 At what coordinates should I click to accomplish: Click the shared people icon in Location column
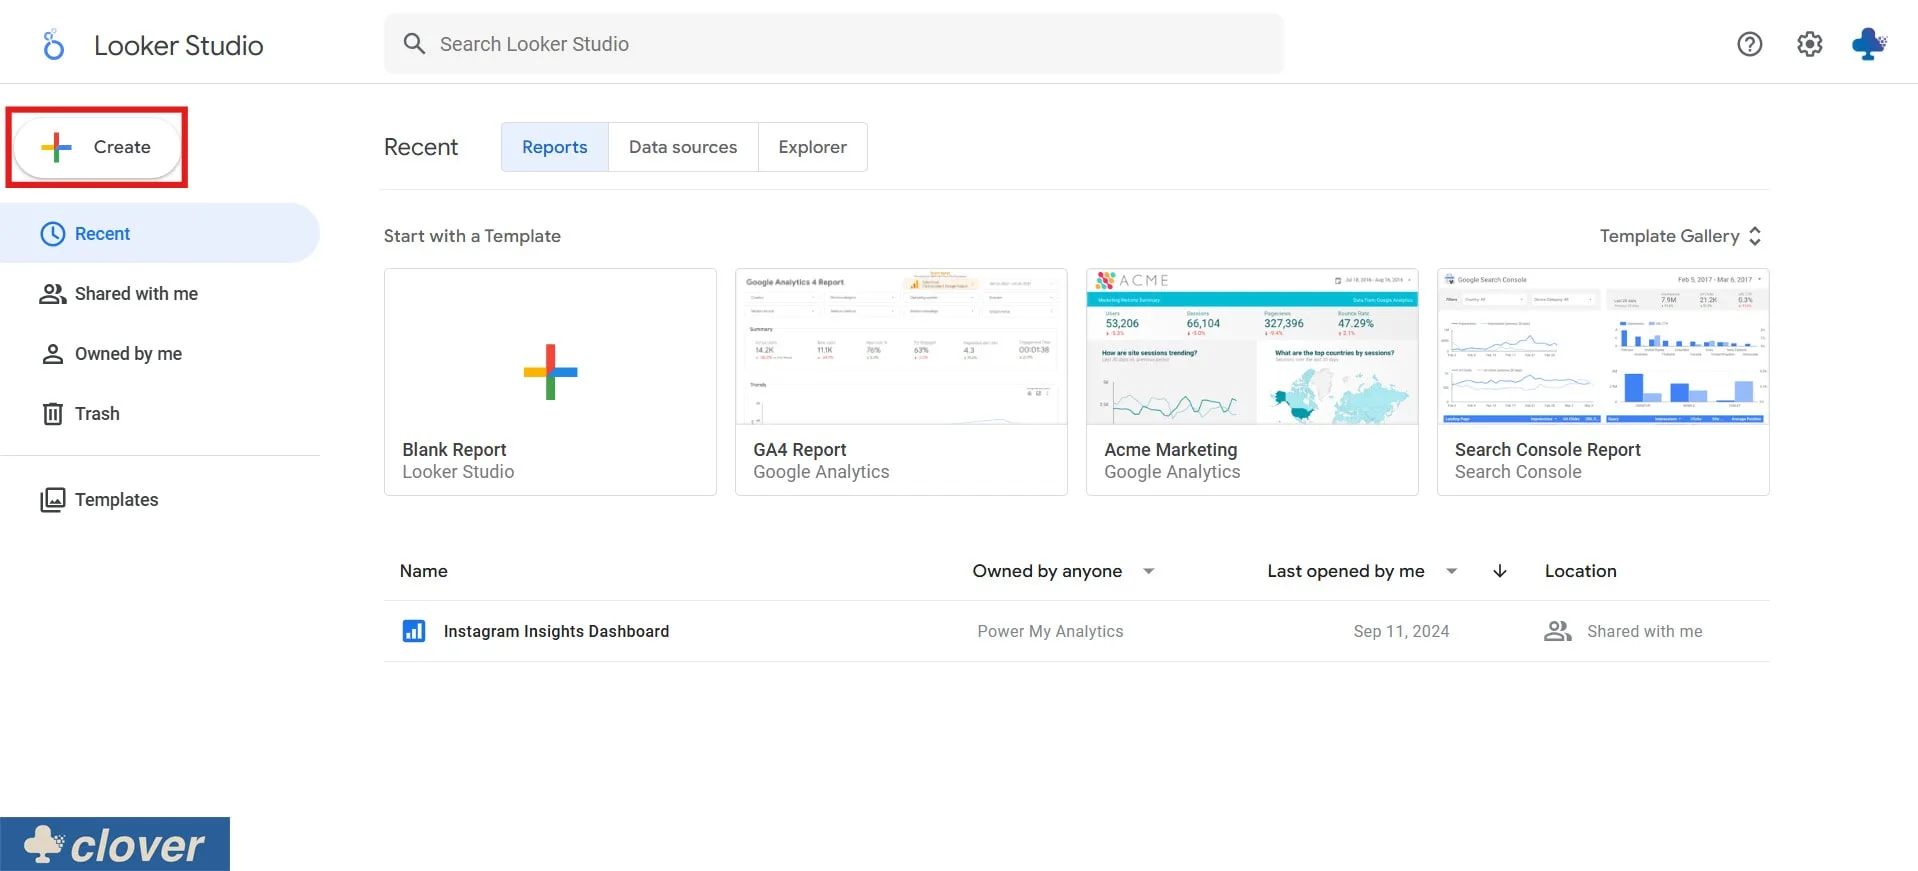1558,631
